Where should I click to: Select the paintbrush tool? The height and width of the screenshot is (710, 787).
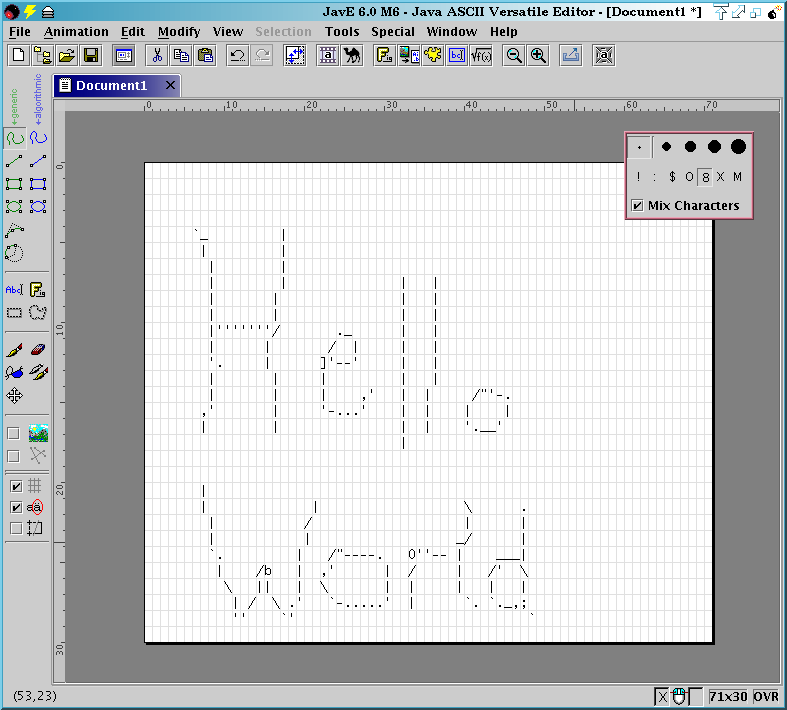[14, 350]
